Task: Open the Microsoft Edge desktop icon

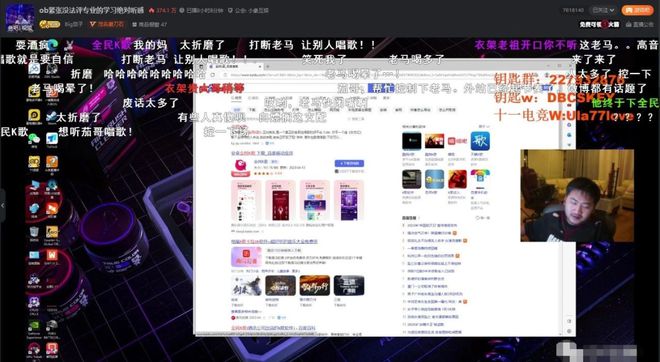Action: (x=53, y=45)
